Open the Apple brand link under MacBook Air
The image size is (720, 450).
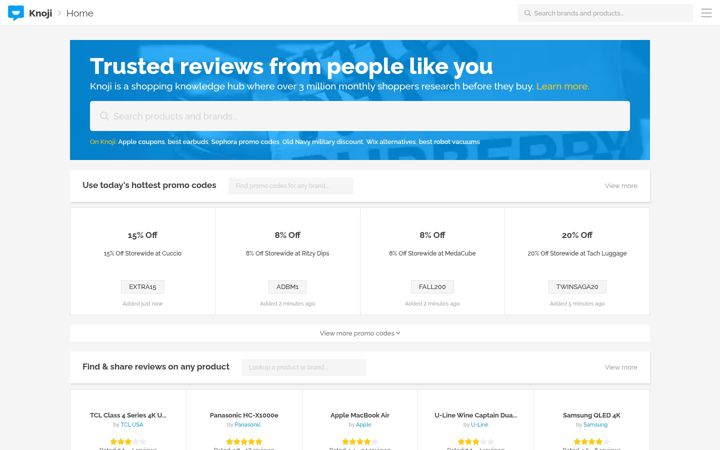(363, 425)
